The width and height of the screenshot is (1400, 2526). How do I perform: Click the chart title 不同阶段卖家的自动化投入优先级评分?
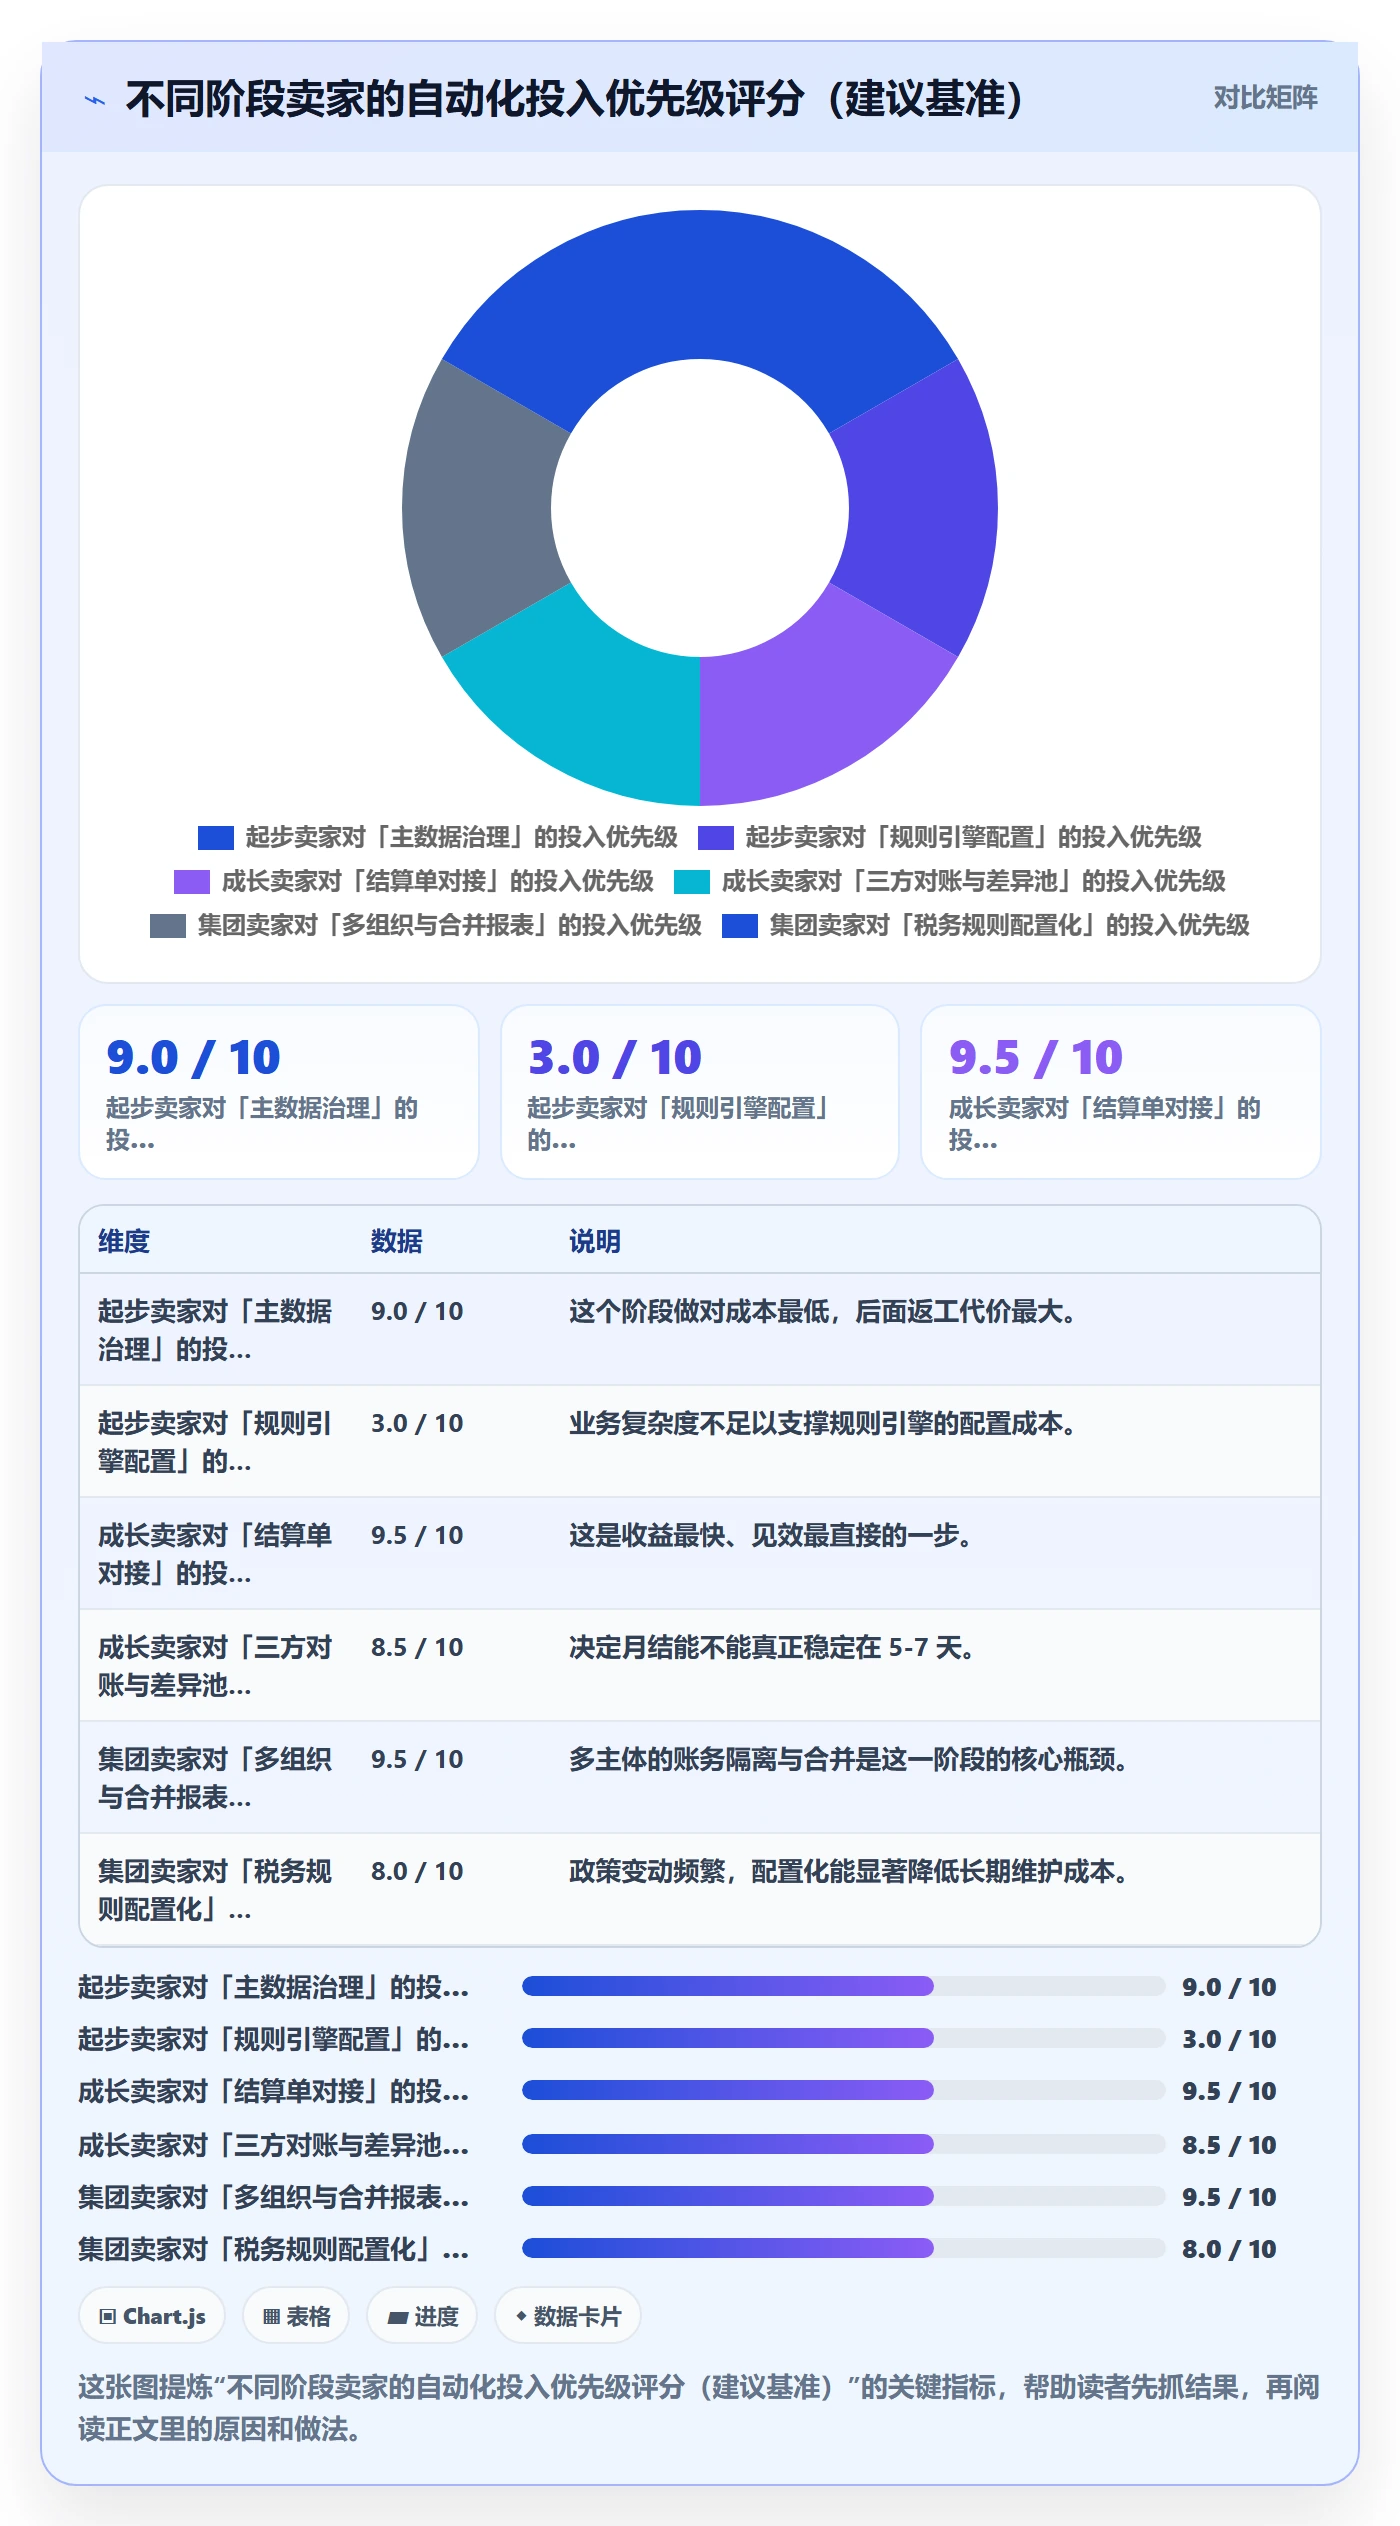[x=575, y=99]
